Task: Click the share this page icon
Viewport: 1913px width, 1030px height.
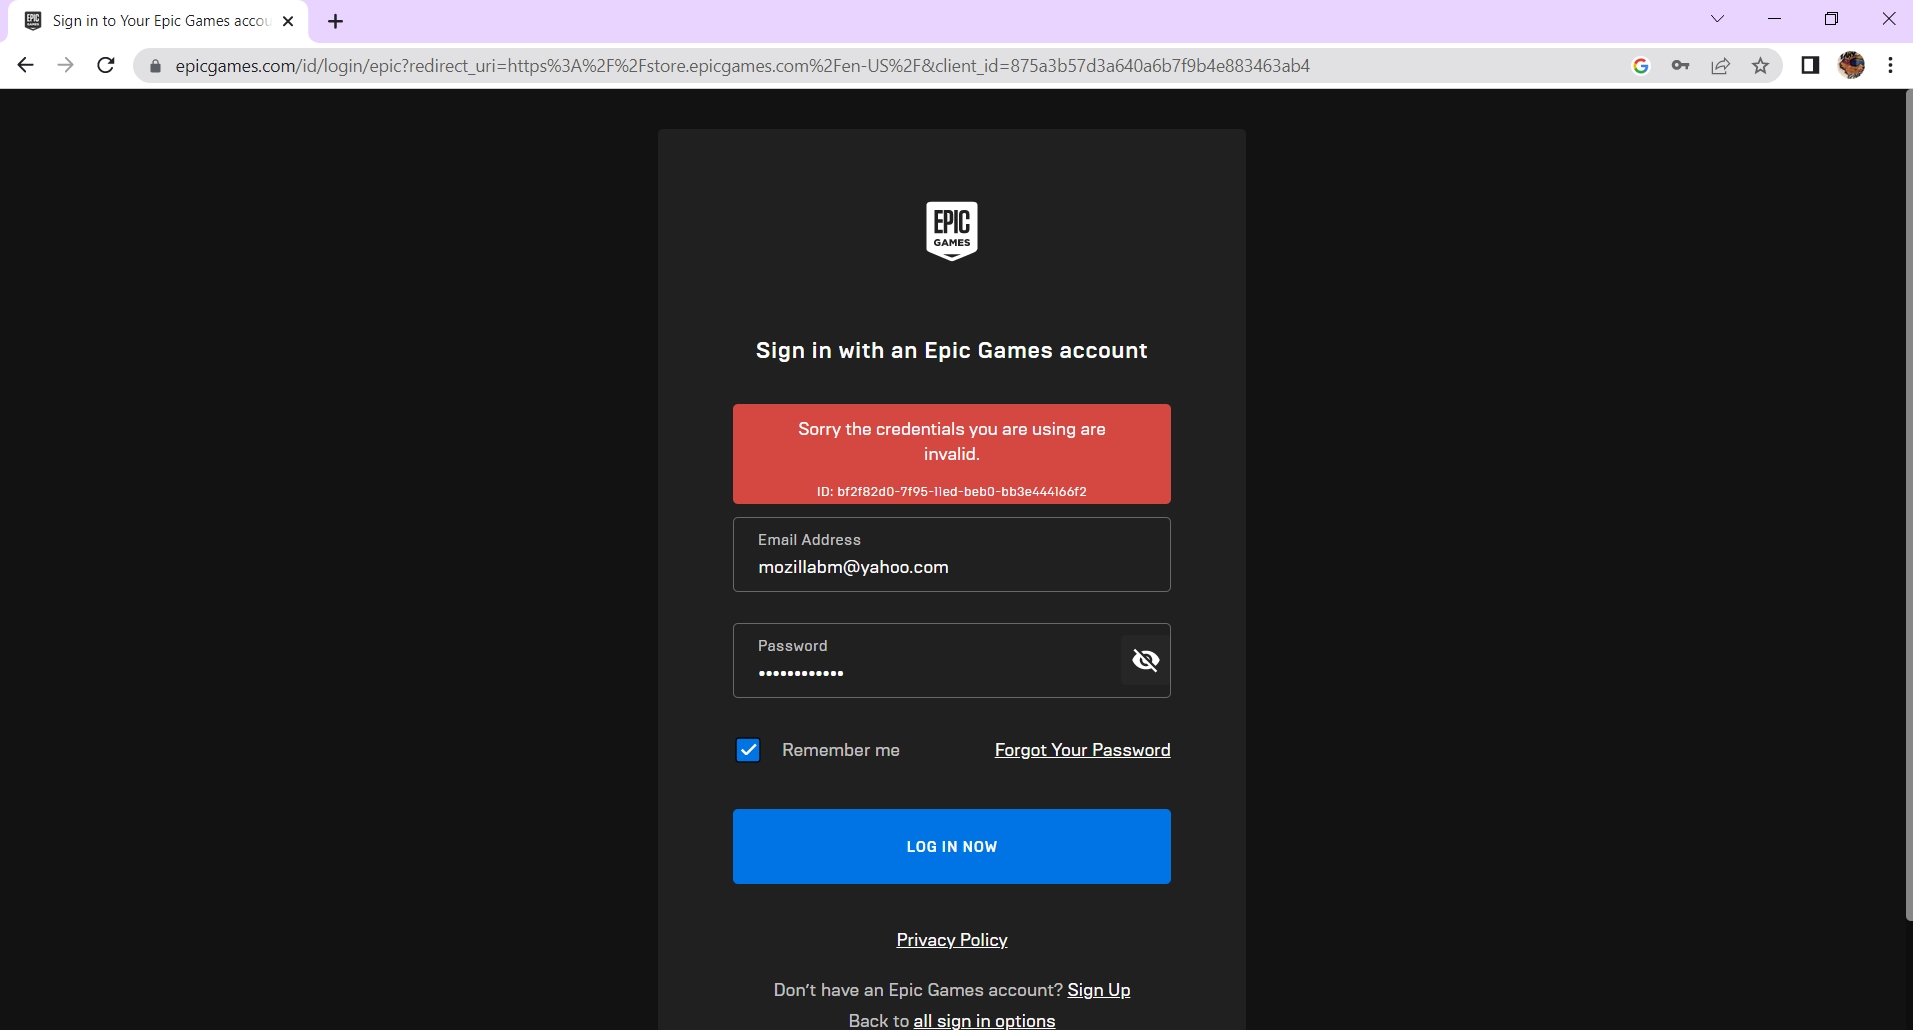Action: click(1721, 65)
